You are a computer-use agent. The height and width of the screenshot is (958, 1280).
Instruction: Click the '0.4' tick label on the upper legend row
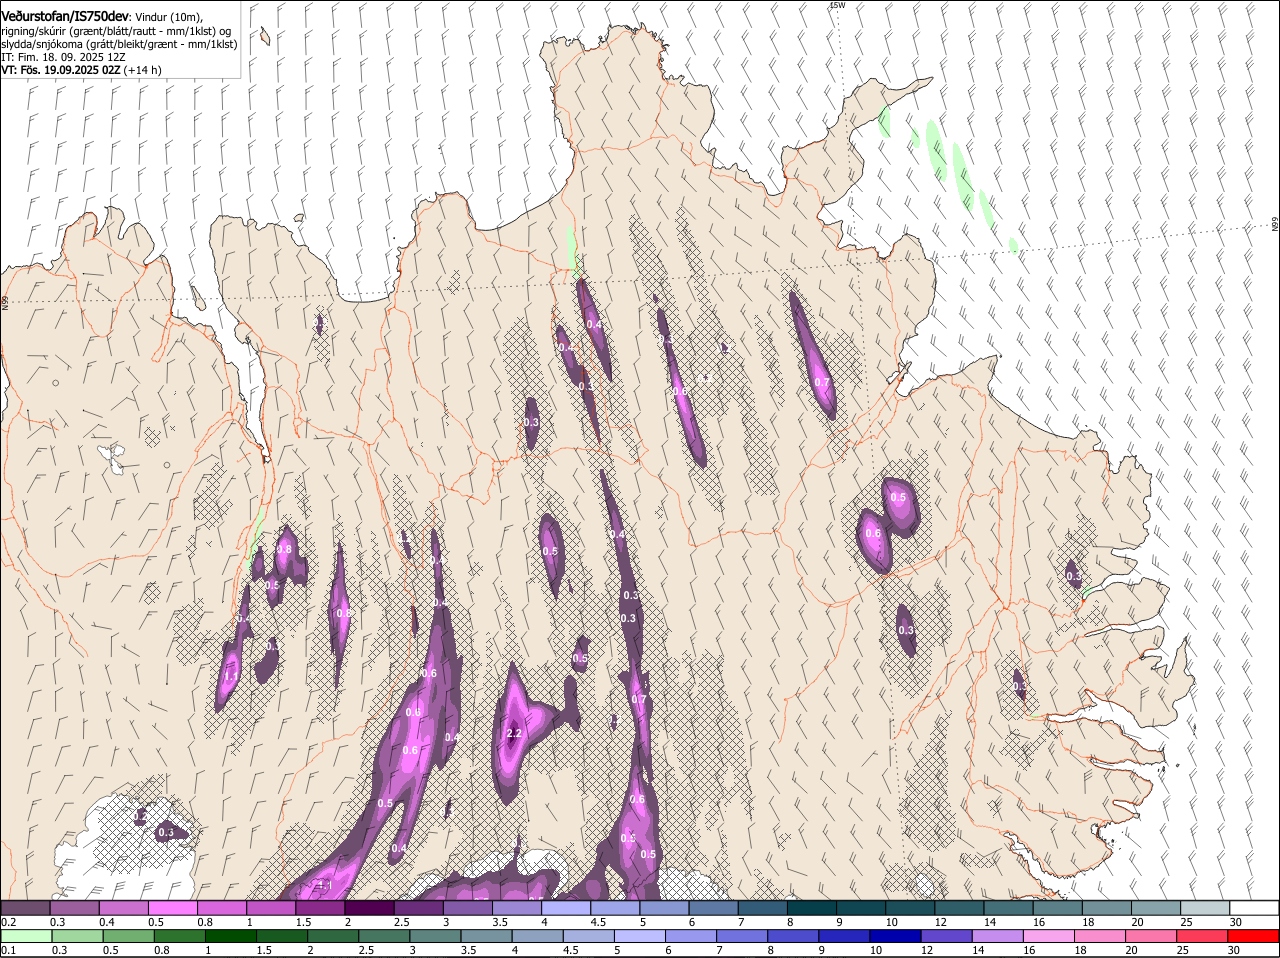106,922
